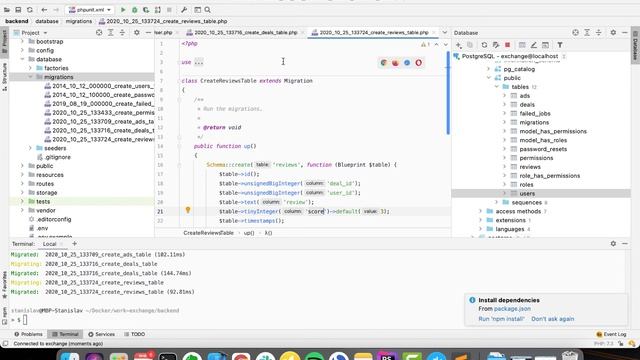
Task: Expand the users table node
Action: tap(504, 193)
